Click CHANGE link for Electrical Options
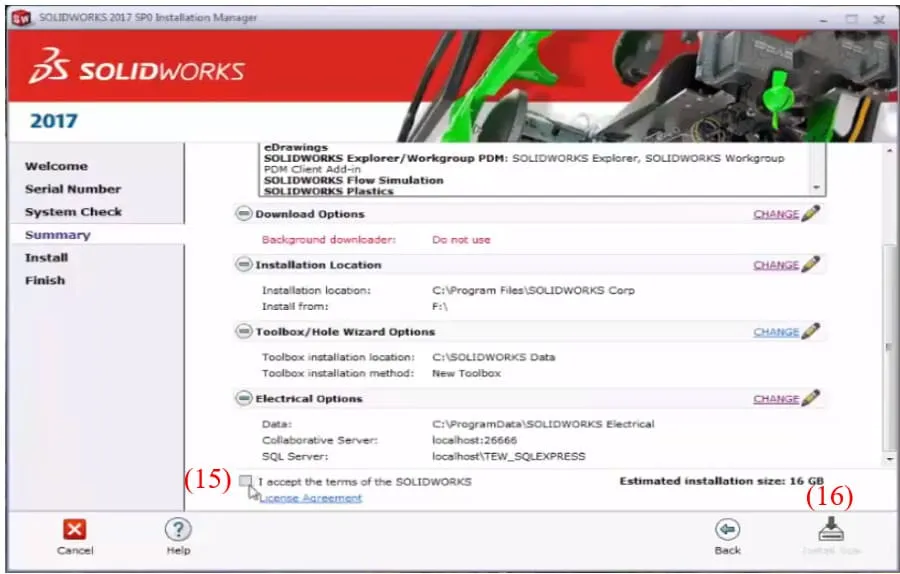Screen dimensions: 900x574 (776, 398)
